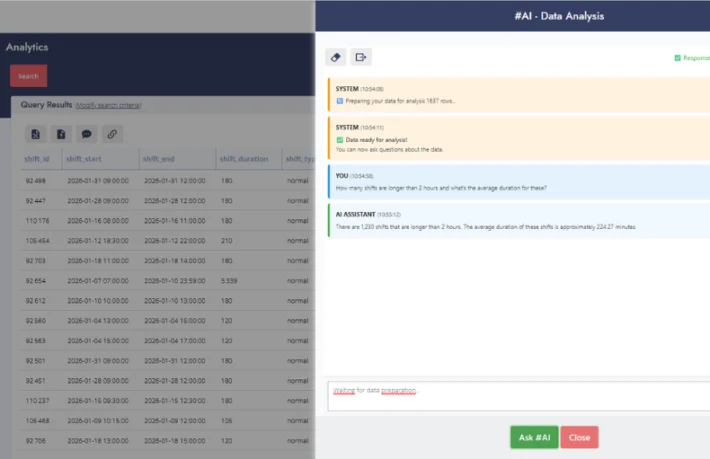710x459 pixels.
Task: Click the 5 339 duration value
Action: tap(229, 281)
